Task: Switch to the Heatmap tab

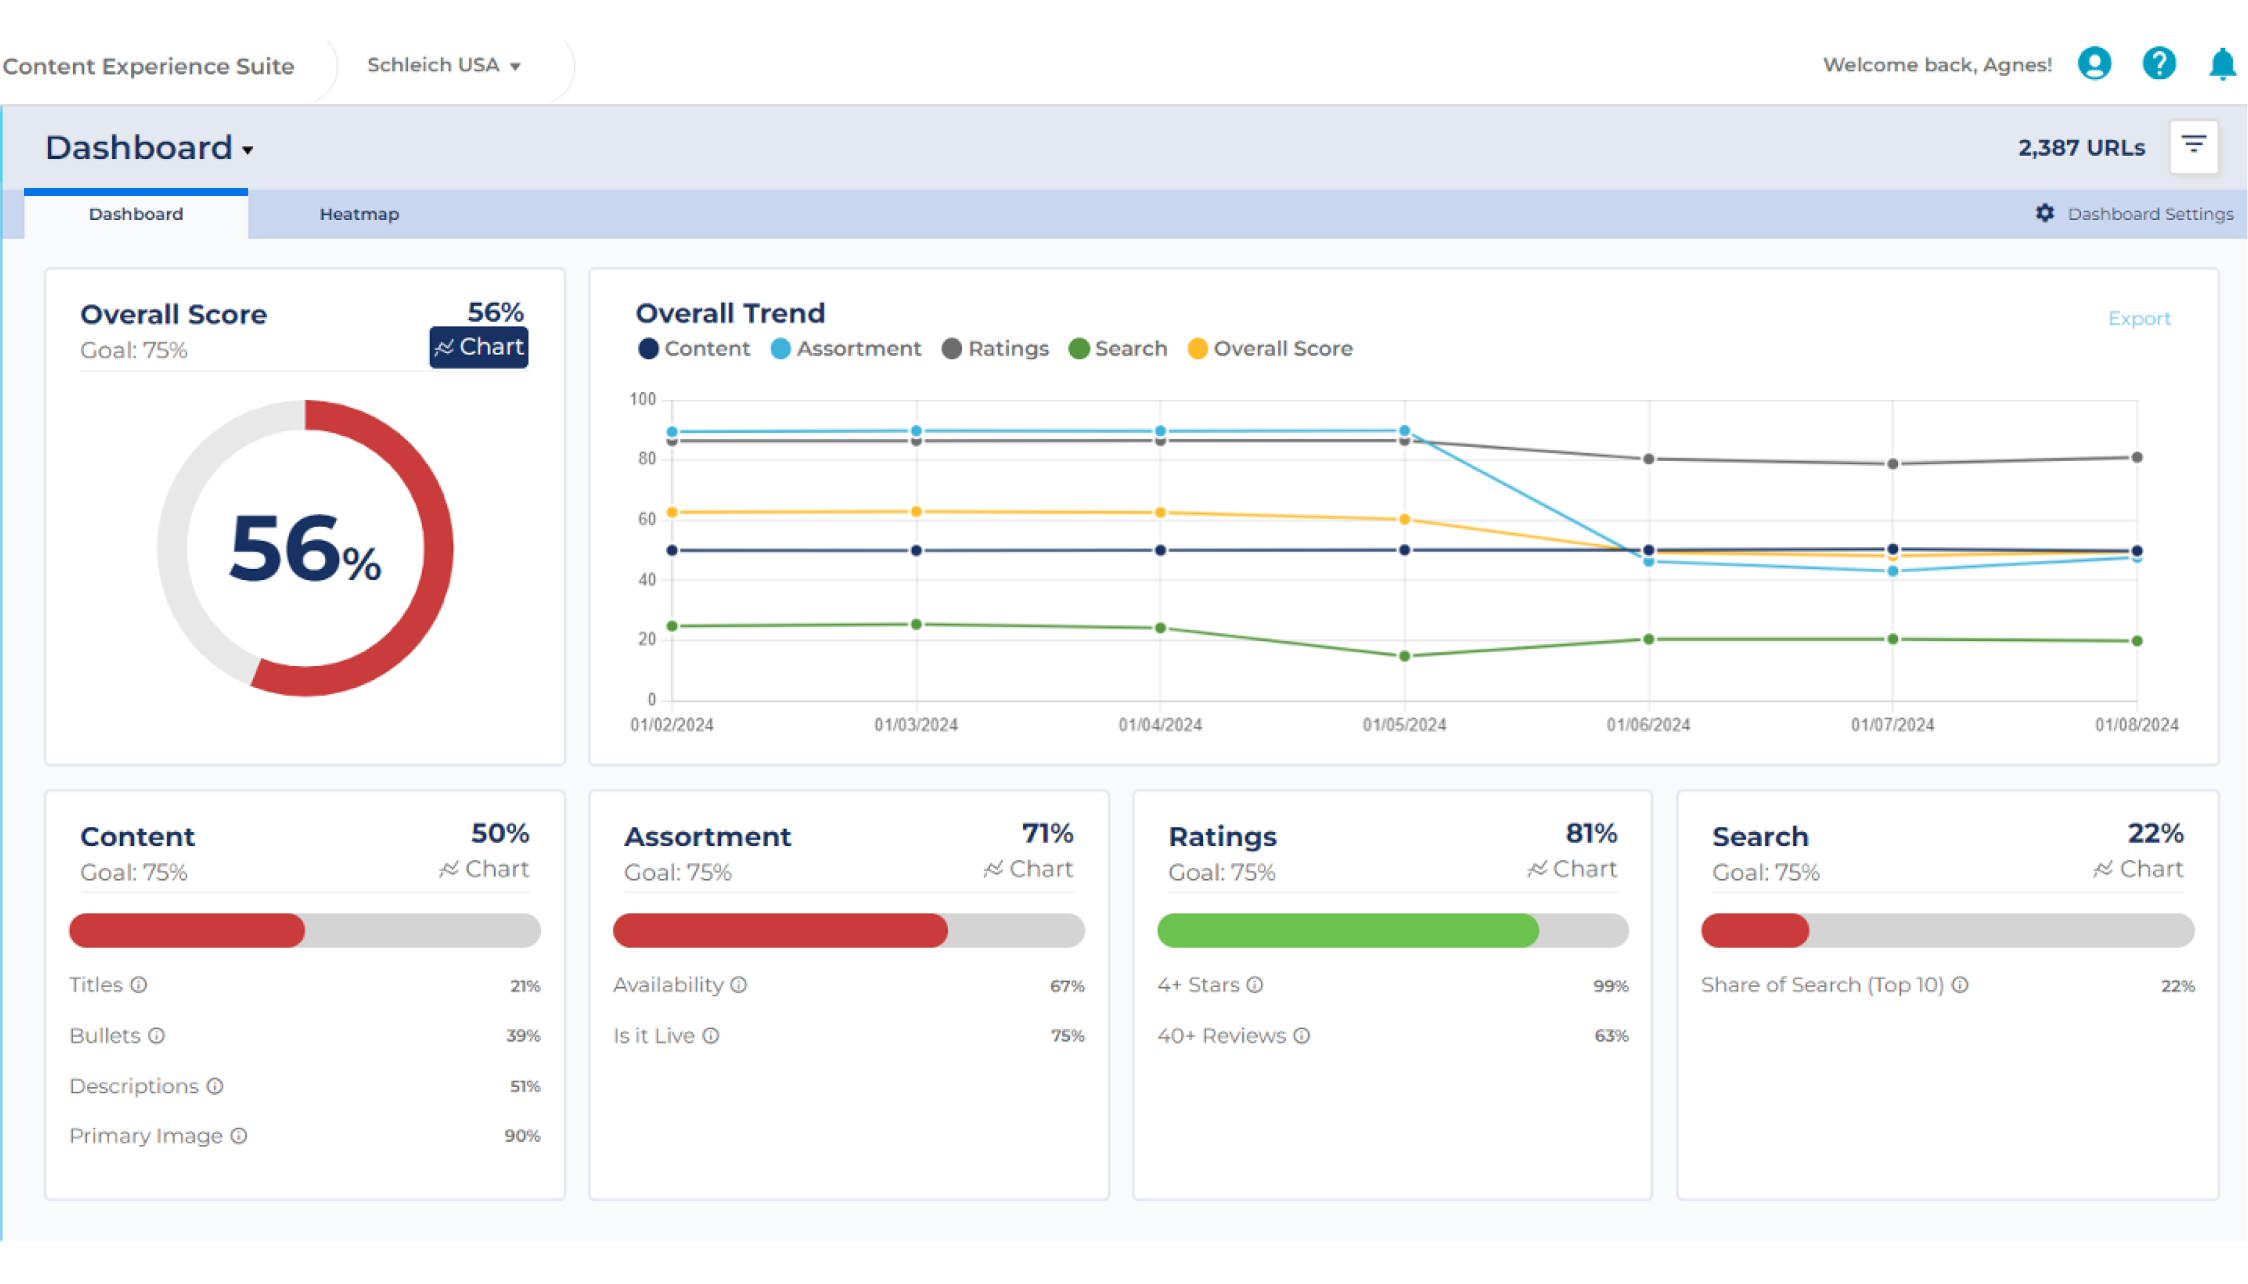Action: tap(359, 214)
